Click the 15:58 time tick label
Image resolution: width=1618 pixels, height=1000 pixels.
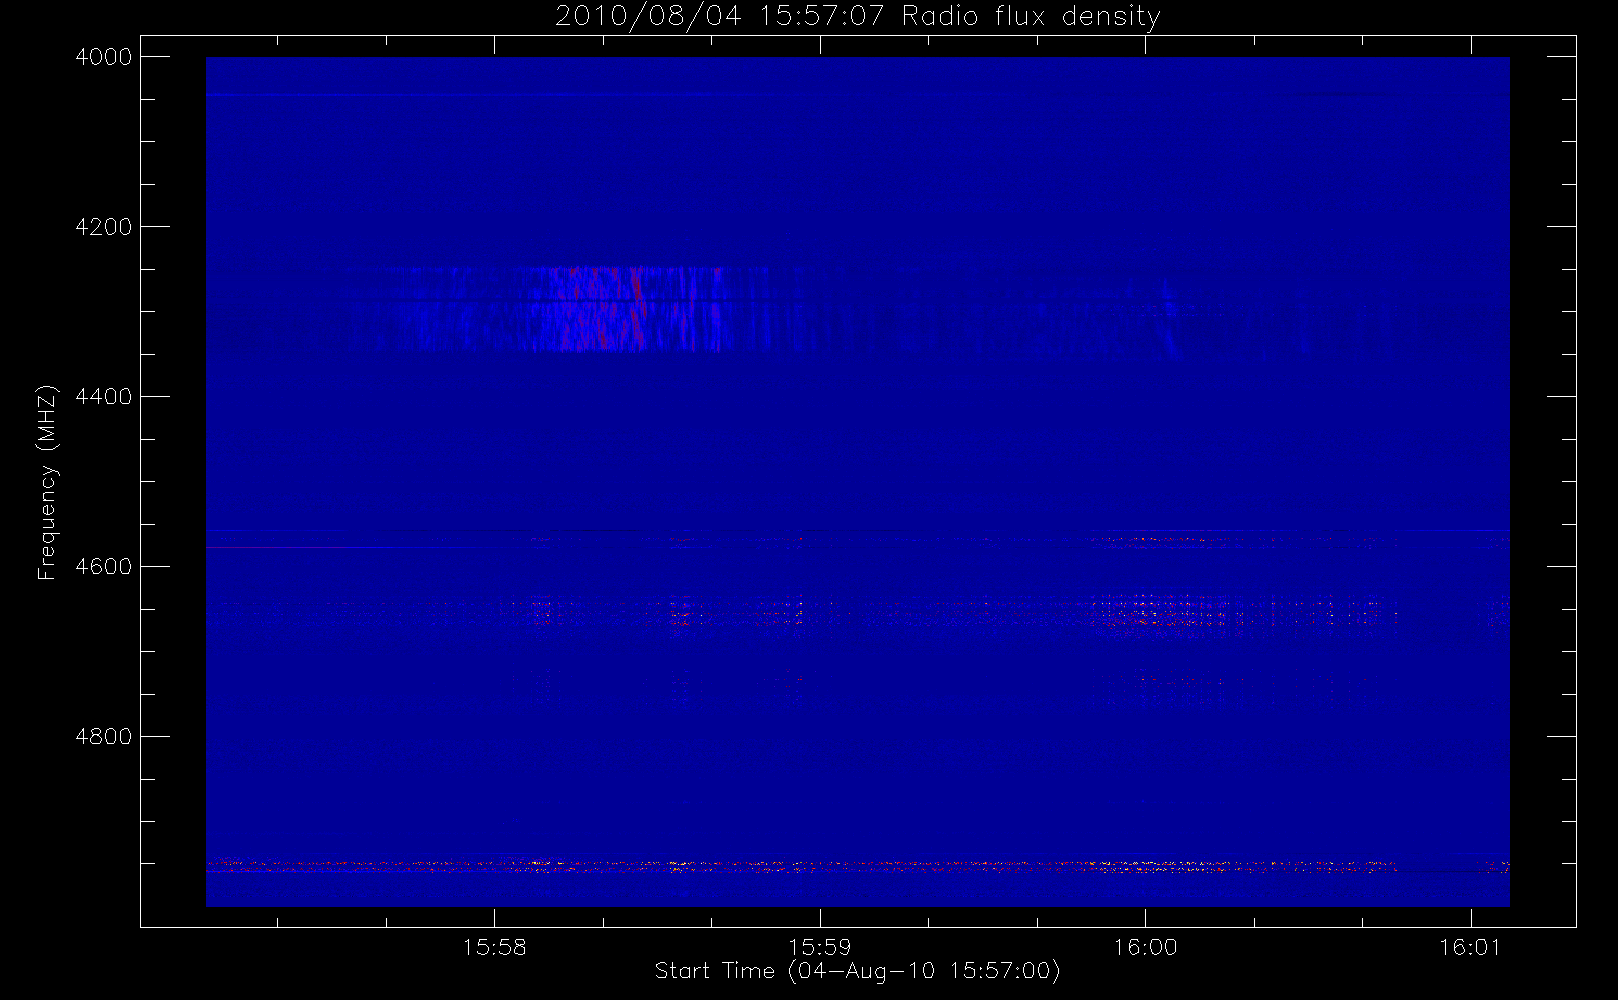(x=495, y=947)
